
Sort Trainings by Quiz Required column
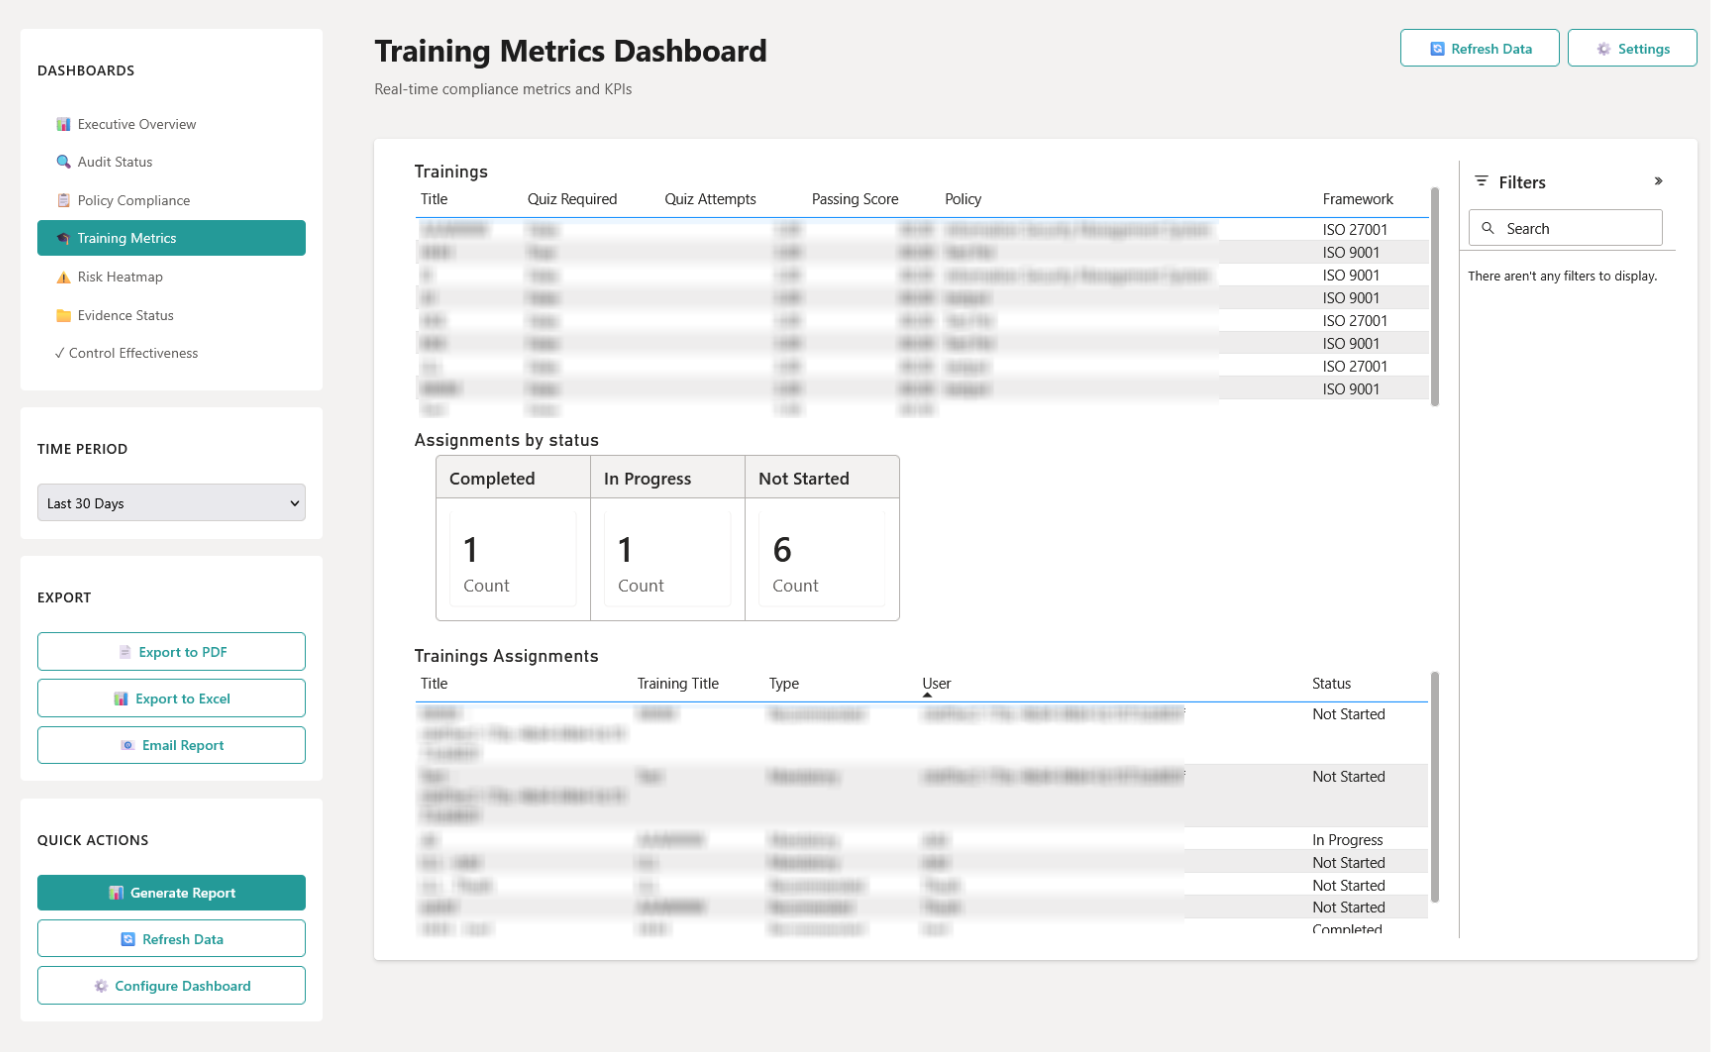coord(572,199)
